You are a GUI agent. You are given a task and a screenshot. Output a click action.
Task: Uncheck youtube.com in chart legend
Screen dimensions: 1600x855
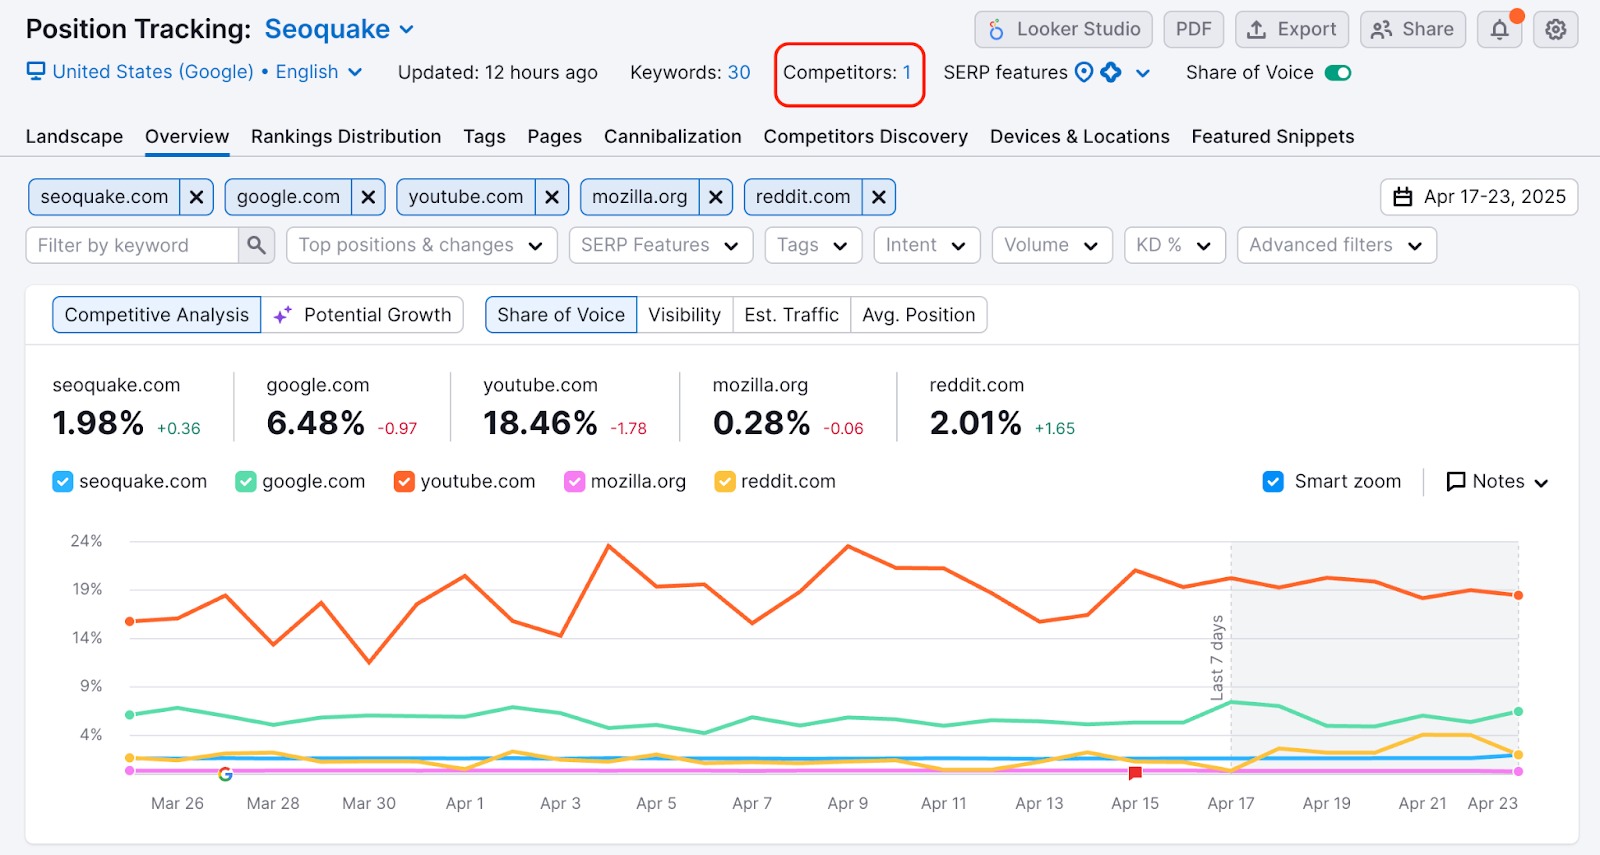point(404,482)
